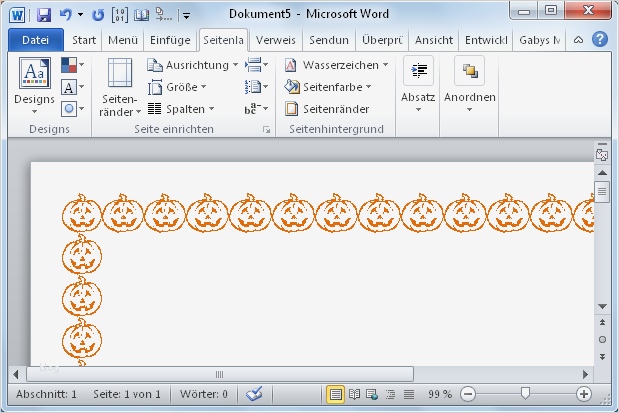
Task: Open the hyphenation dropdown icon
Action: pos(256,108)
